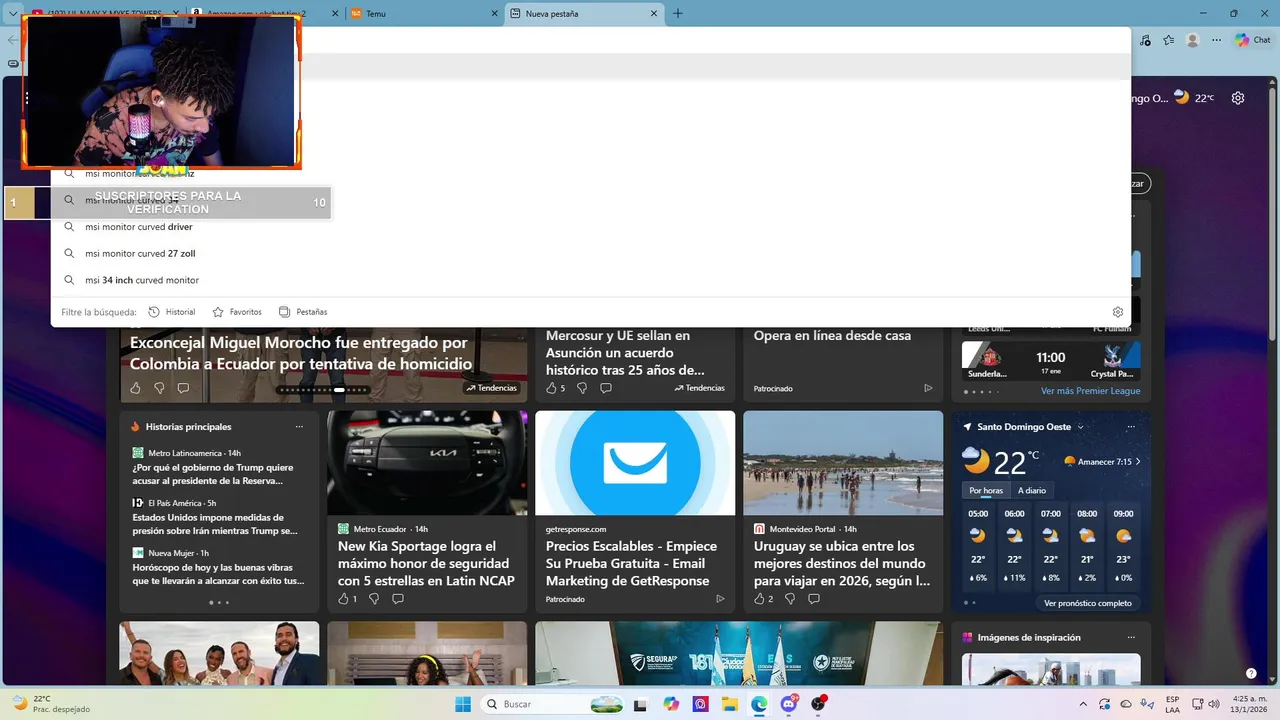Open Sunderland vs Crystal Palace match

click(x=1051, y=361)
